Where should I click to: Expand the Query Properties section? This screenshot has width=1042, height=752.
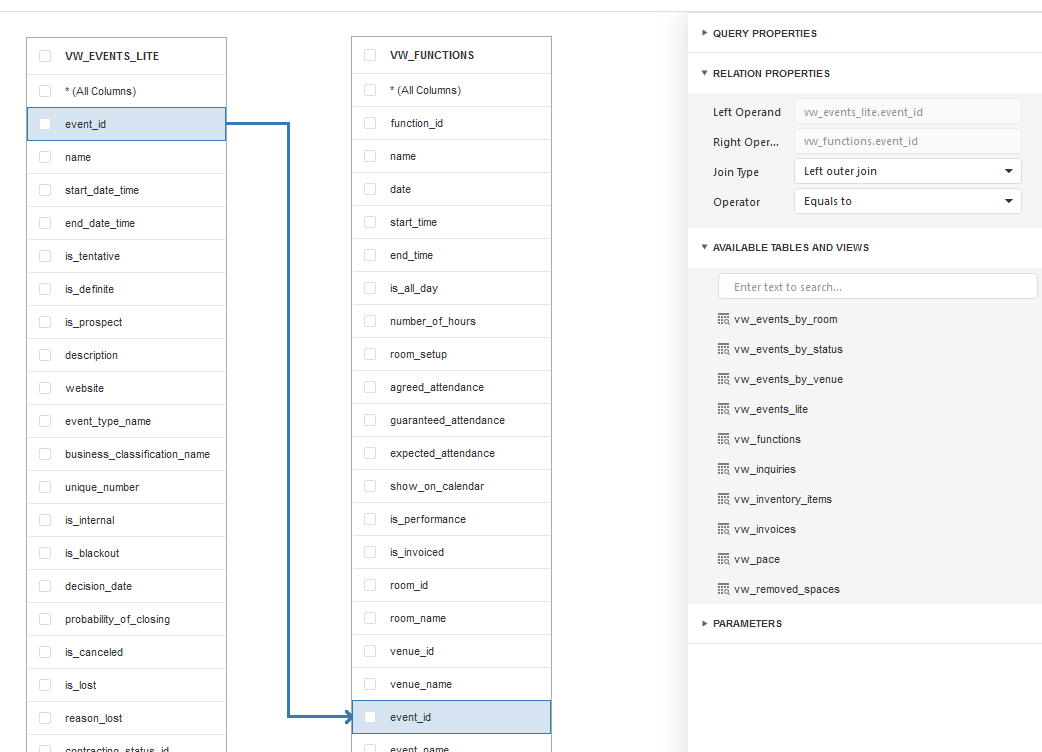point(704,33)
